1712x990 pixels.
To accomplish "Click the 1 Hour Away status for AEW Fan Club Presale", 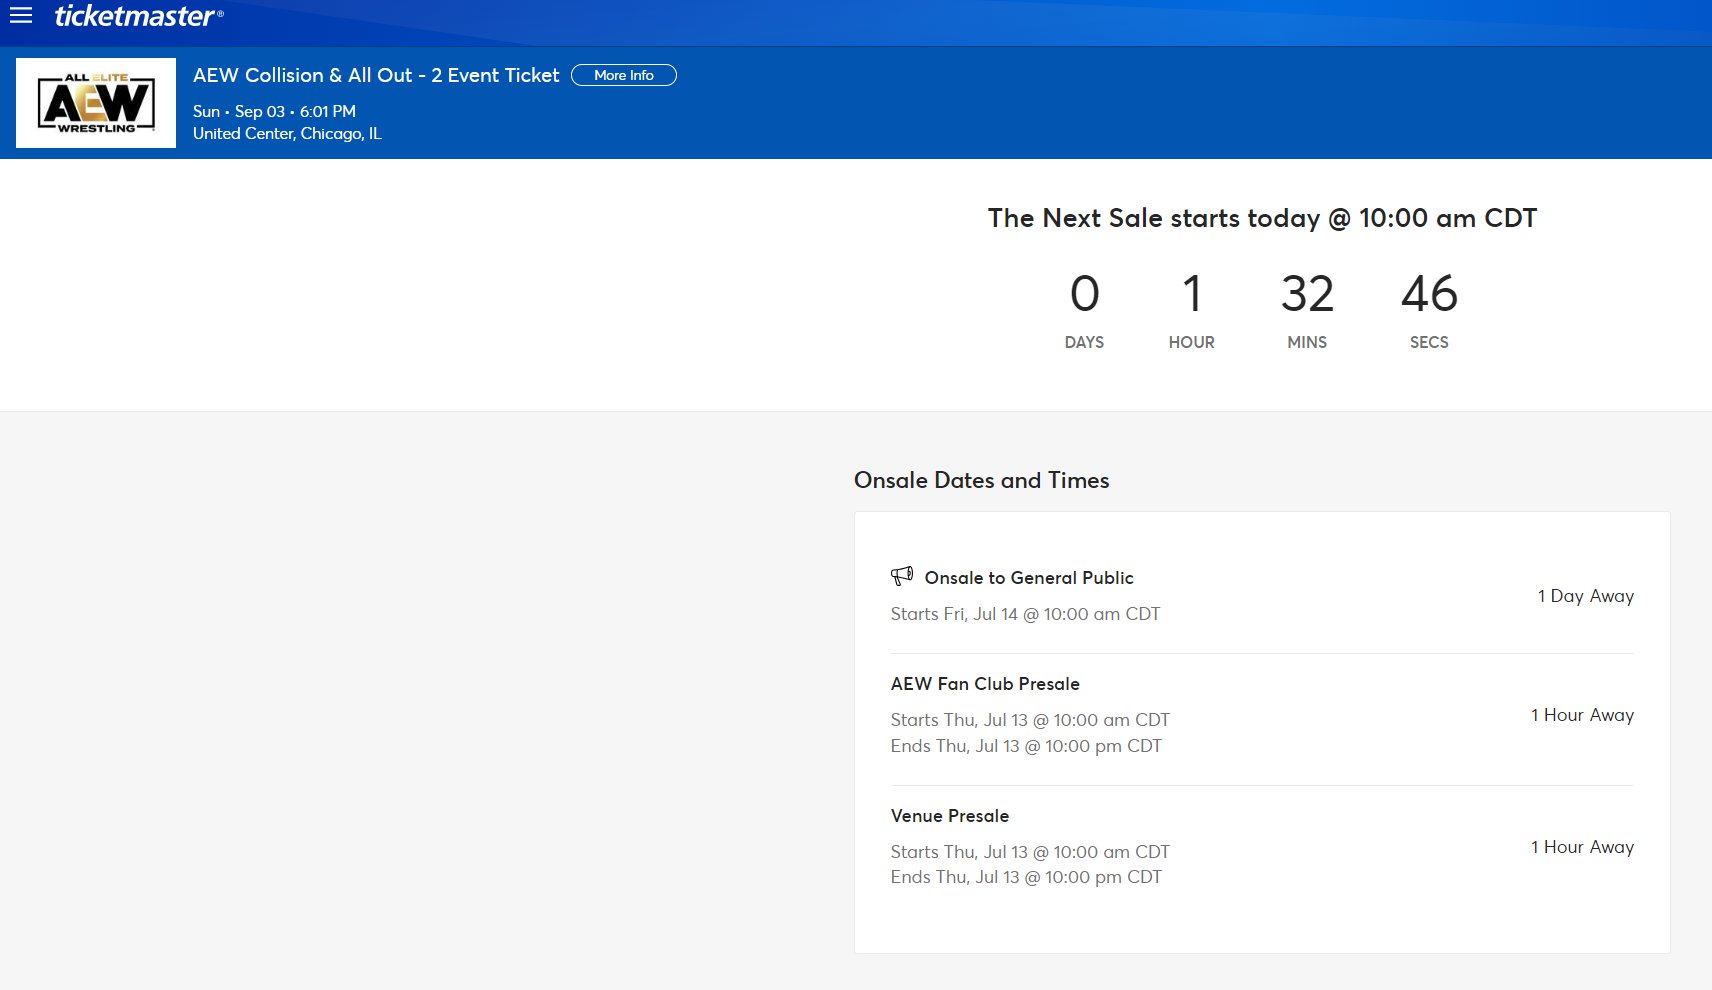I will [1583, 715].
